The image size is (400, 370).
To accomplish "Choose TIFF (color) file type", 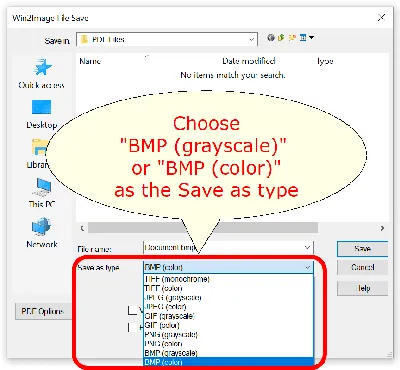I will tap(228, 288).
